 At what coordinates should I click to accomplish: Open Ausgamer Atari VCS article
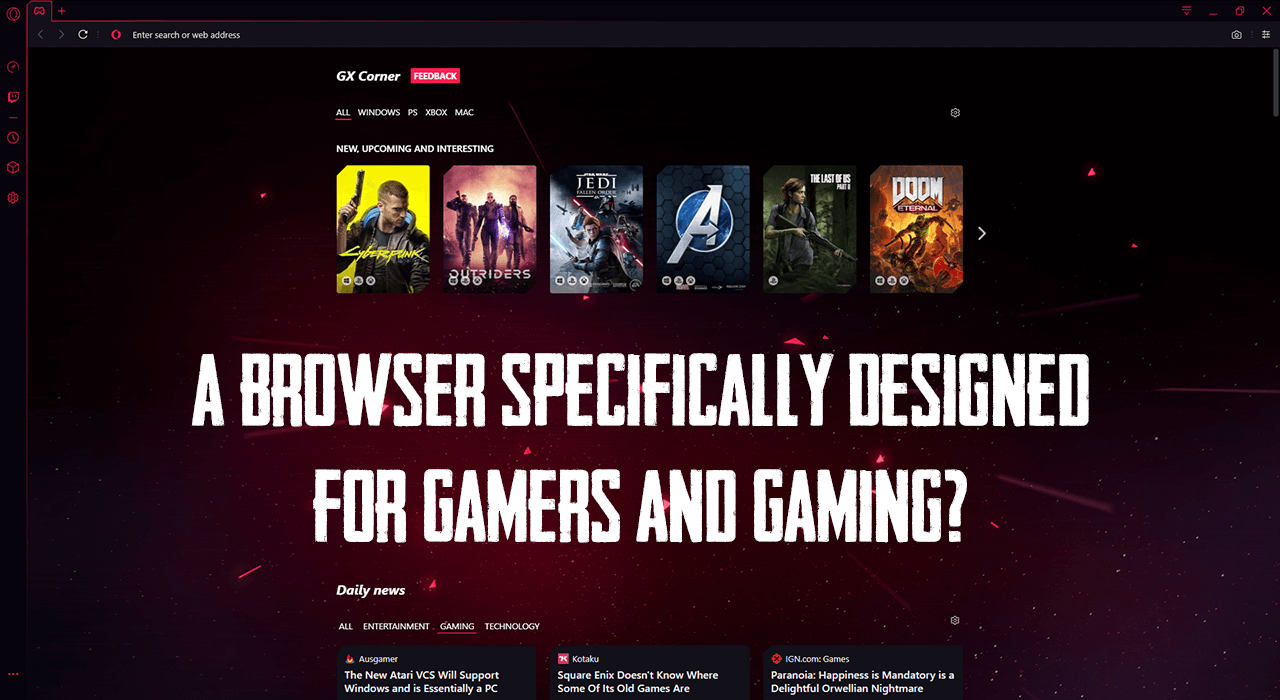pyautogui.click(x=436, y=673)
